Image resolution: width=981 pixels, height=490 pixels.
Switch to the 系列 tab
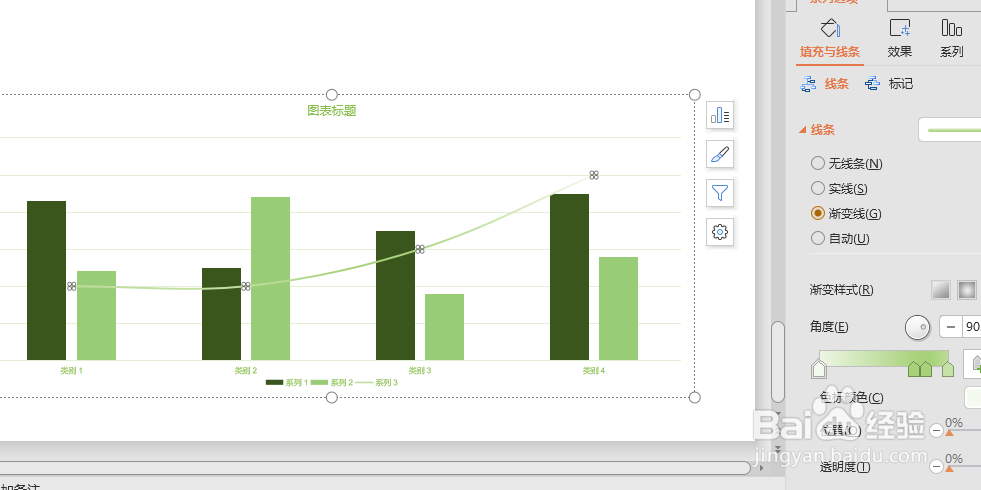pos(952,39)
